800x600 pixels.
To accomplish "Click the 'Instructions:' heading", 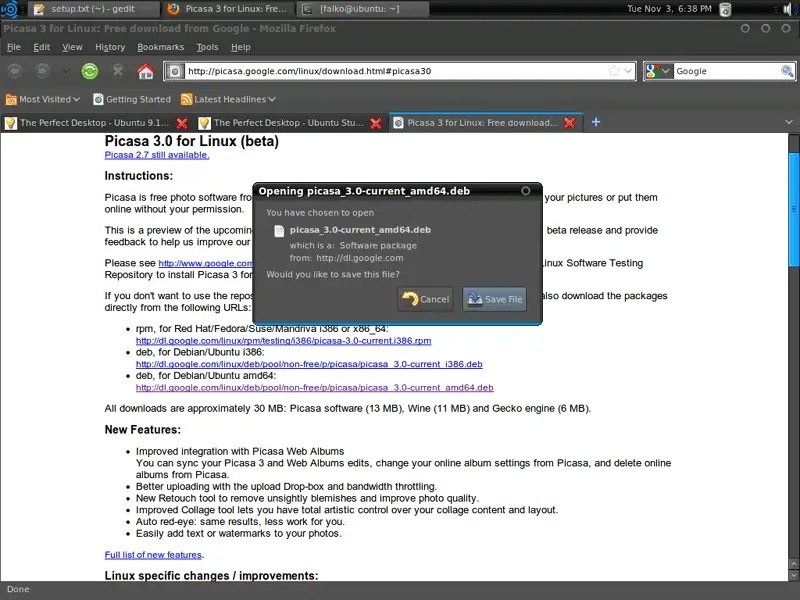I will pos(139,176).
